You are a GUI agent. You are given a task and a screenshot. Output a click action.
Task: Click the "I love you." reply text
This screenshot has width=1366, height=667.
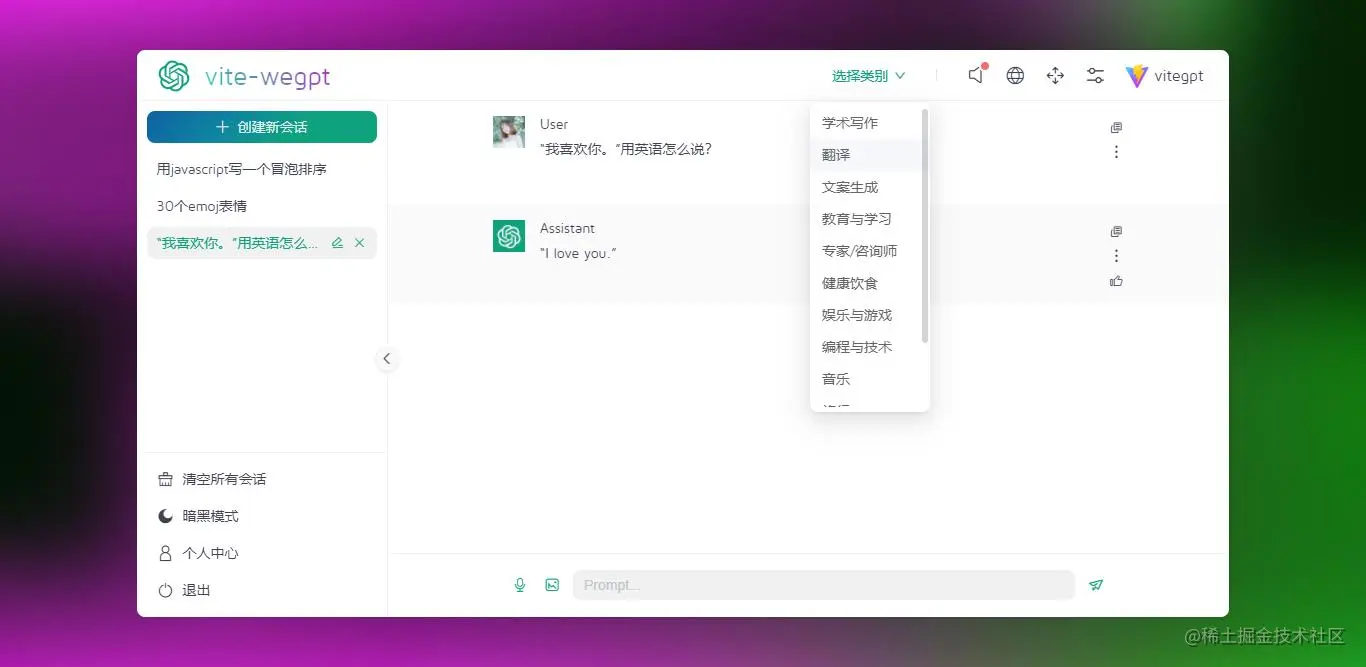(x=578, y=253)
